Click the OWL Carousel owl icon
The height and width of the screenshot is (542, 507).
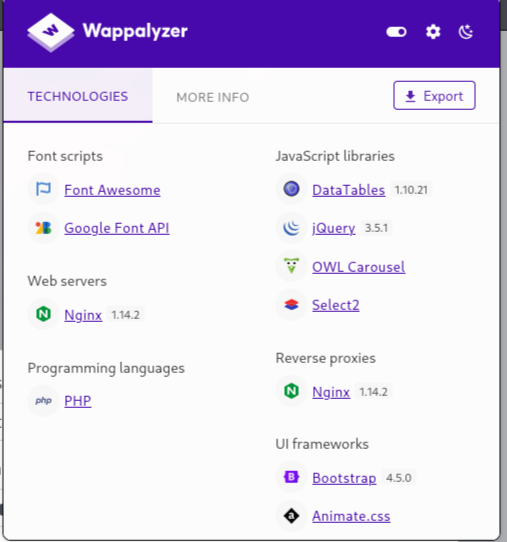291,266
